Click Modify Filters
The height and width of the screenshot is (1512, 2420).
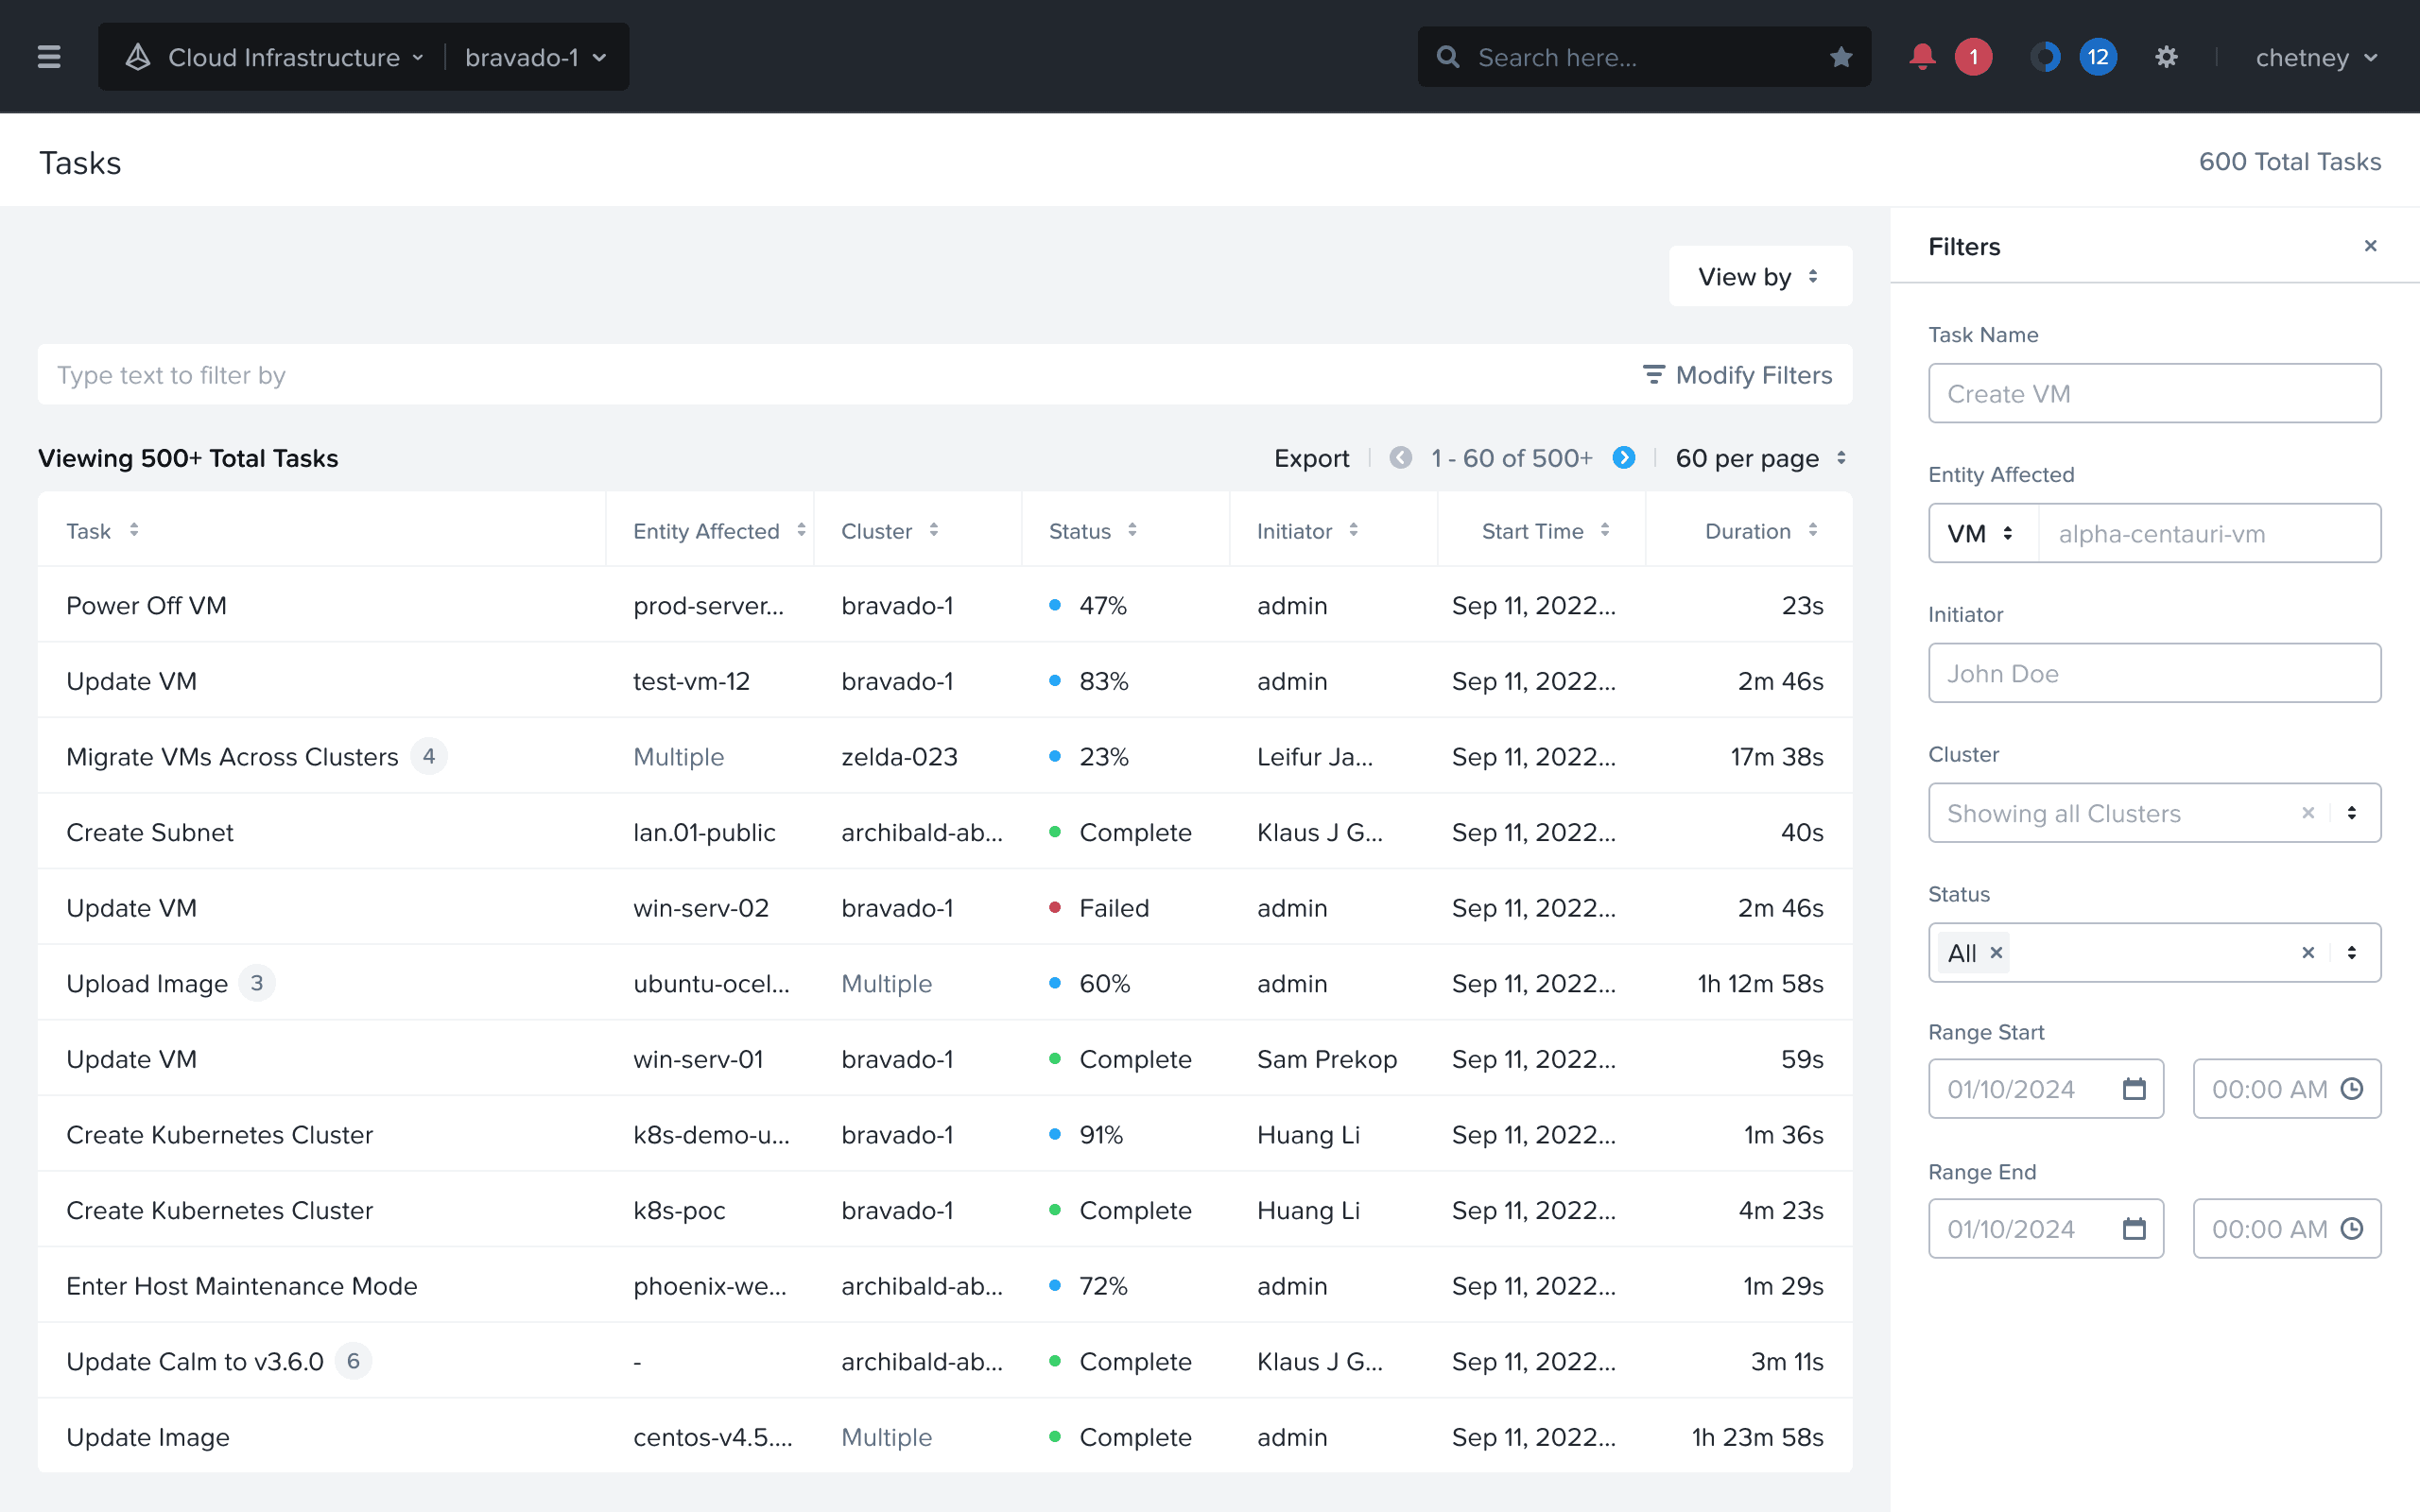pyautogui.click(x=1737, y=375)
